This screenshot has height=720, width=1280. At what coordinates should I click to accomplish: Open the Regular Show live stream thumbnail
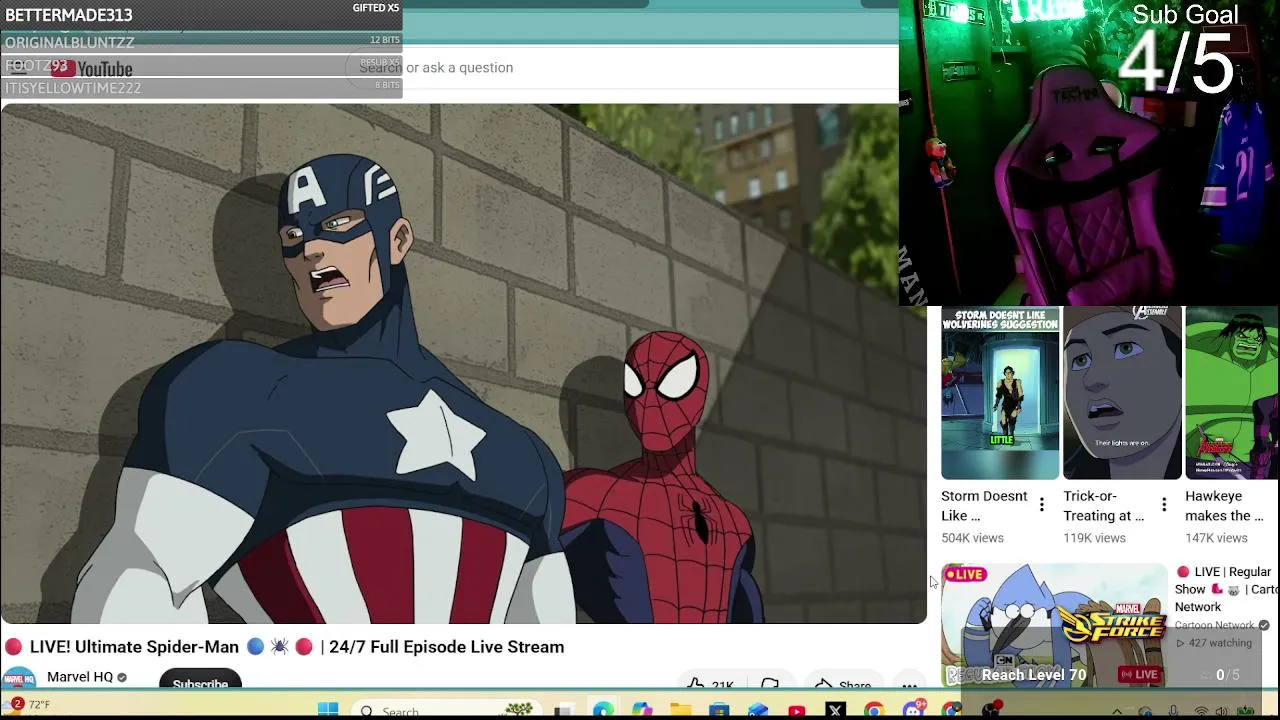click(x=1054, y=625)
